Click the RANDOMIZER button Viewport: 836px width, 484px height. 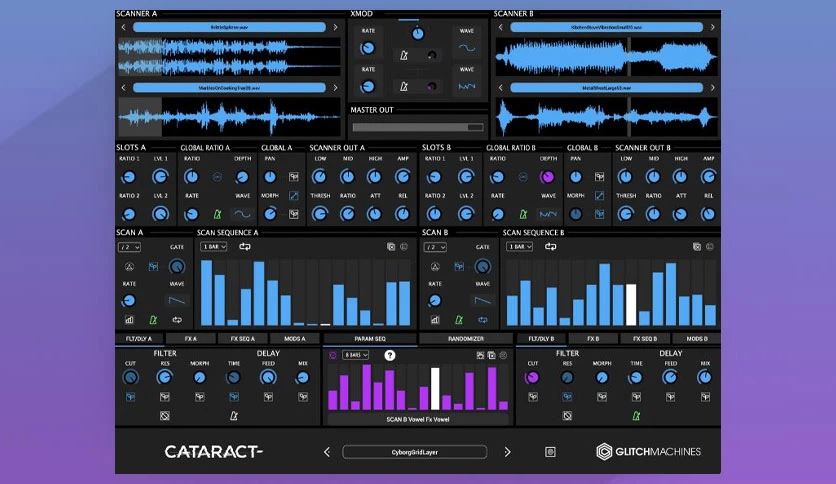point(465,338)
